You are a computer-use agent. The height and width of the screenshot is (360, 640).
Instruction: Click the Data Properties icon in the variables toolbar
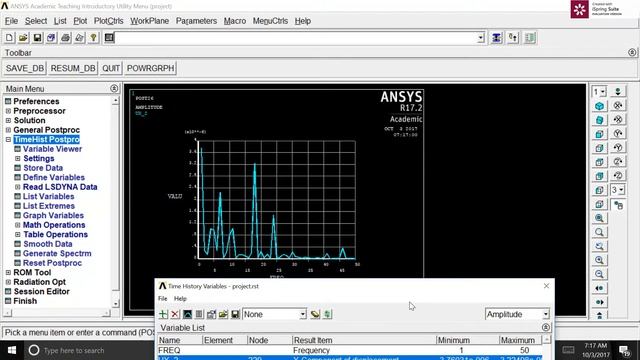click(x=211, y=314)
